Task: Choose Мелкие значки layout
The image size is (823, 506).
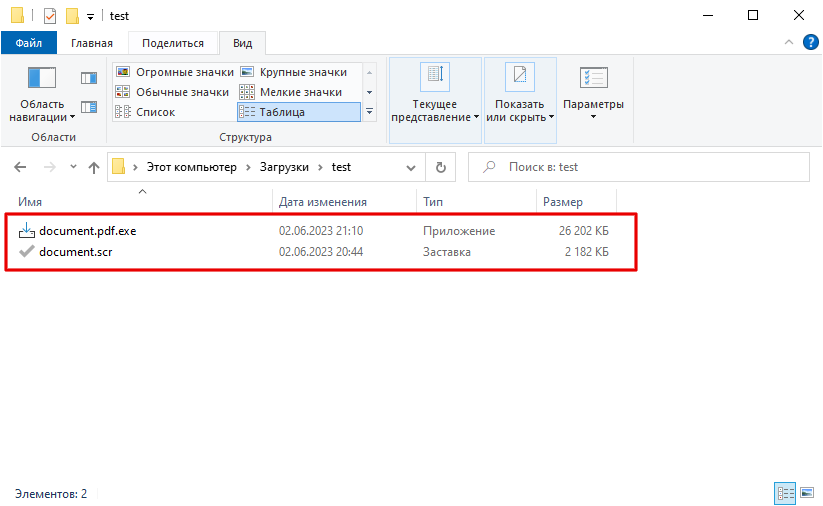Action: pos(291,92)
